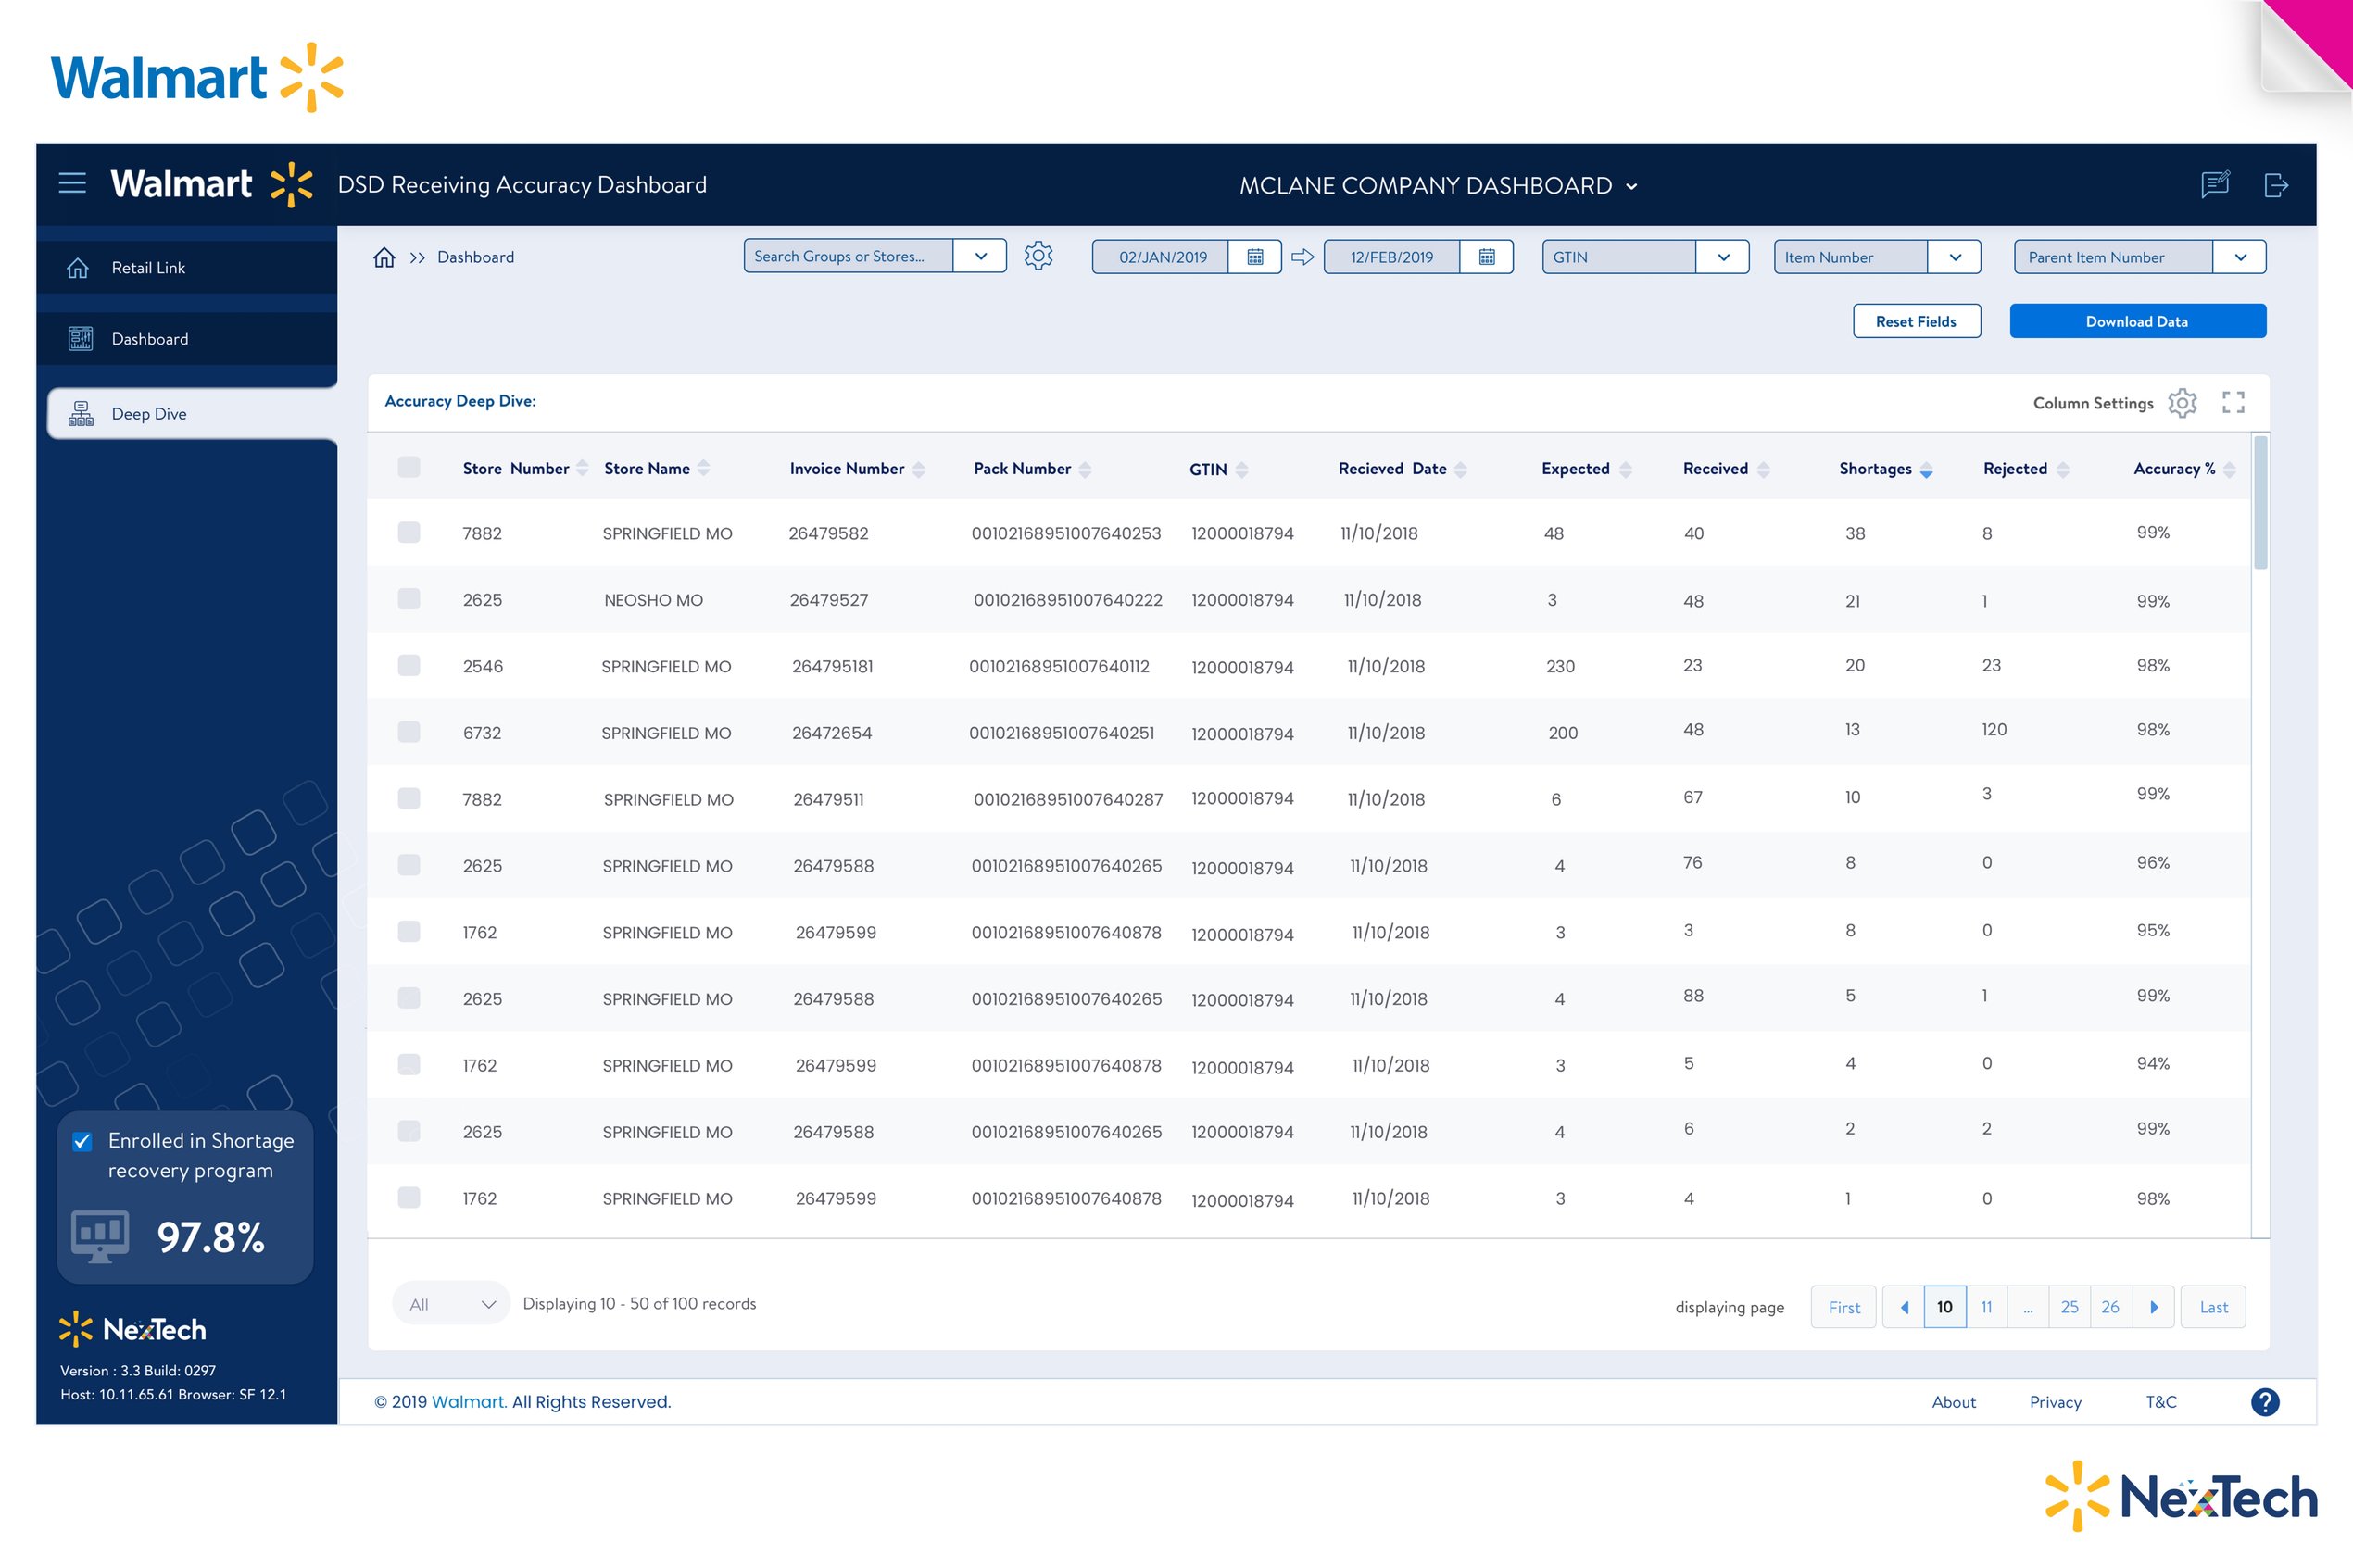Click the blue help question mark icon
This screenshot has width=2353, height=1568.
point(2264,1401)
